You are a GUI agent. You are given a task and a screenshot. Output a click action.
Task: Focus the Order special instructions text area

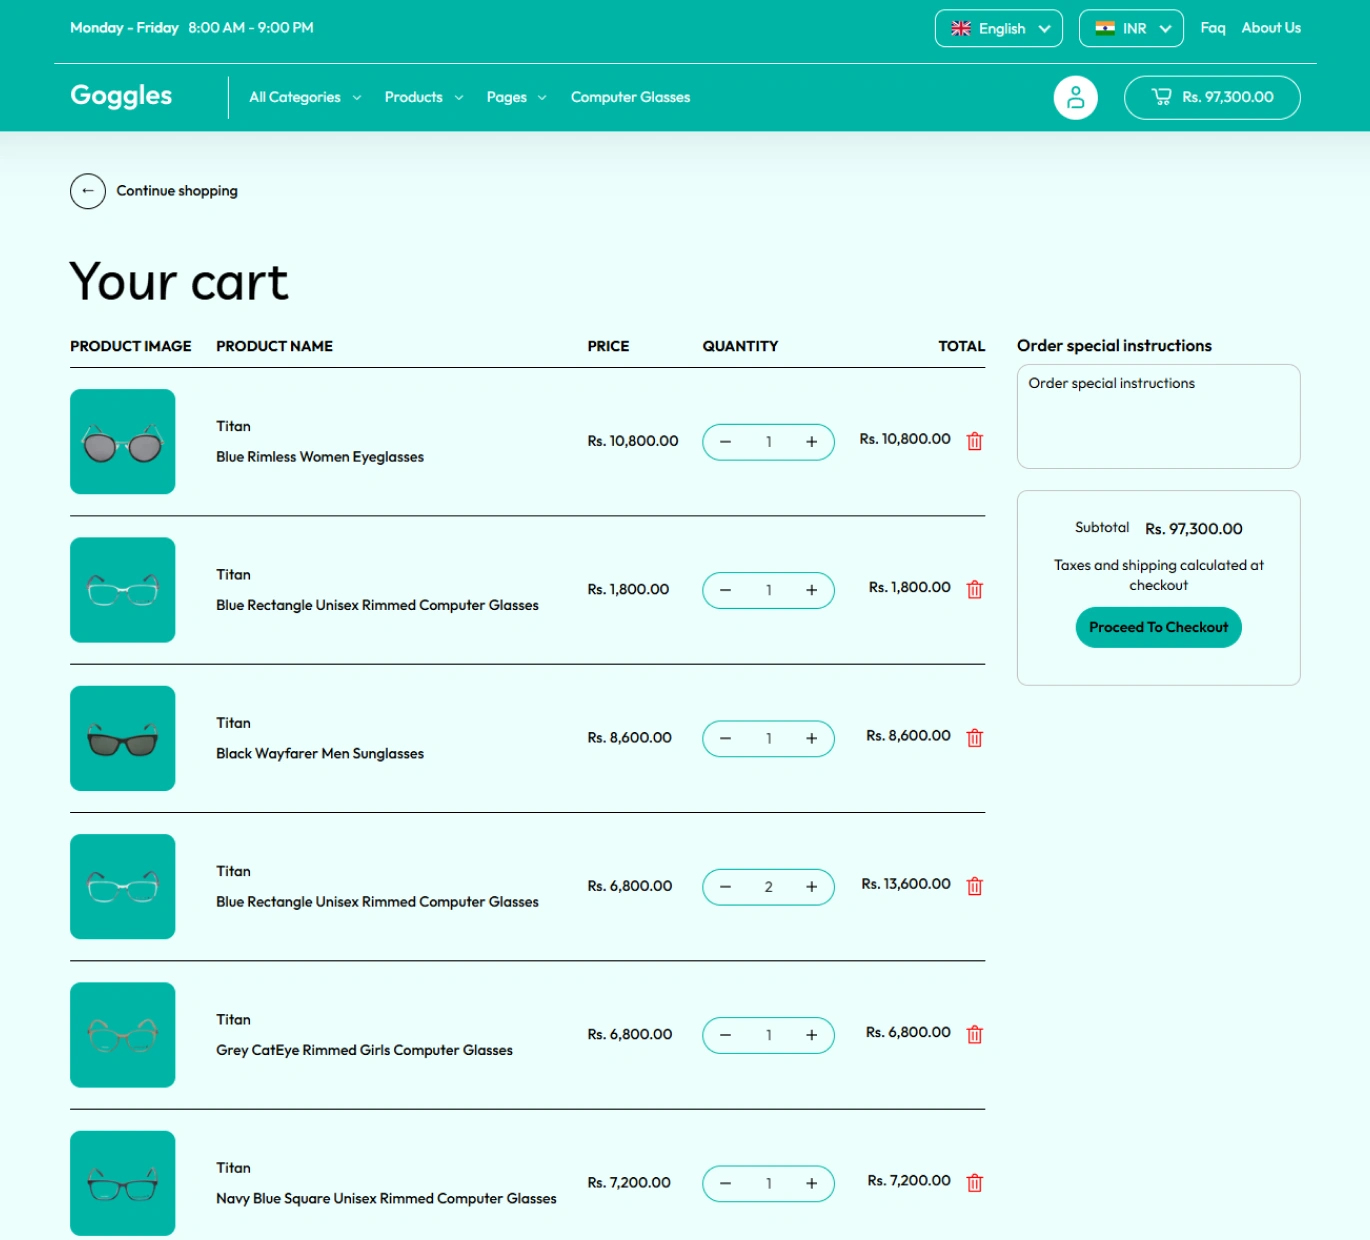pos(1158,416)
